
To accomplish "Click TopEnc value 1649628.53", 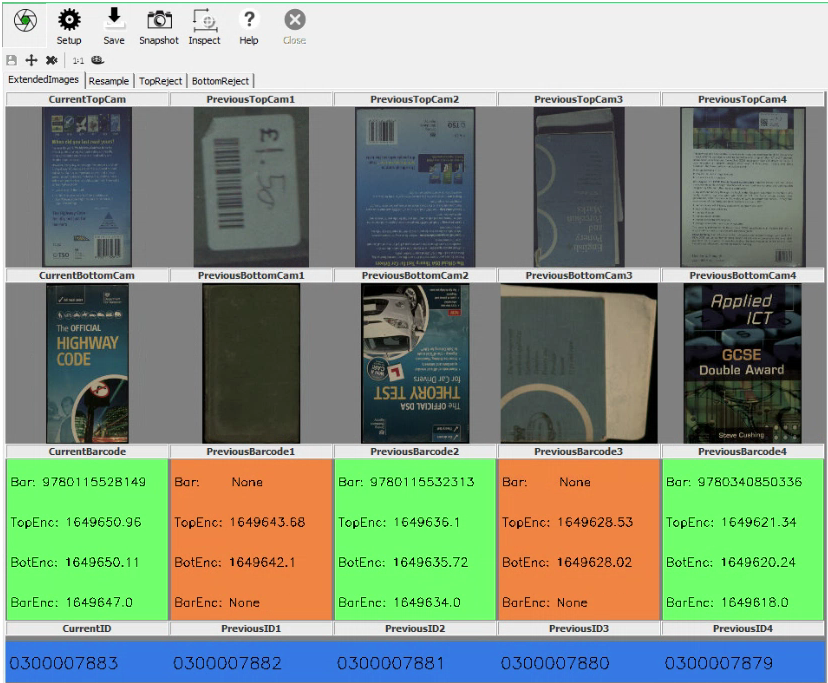I will [595, 522].
